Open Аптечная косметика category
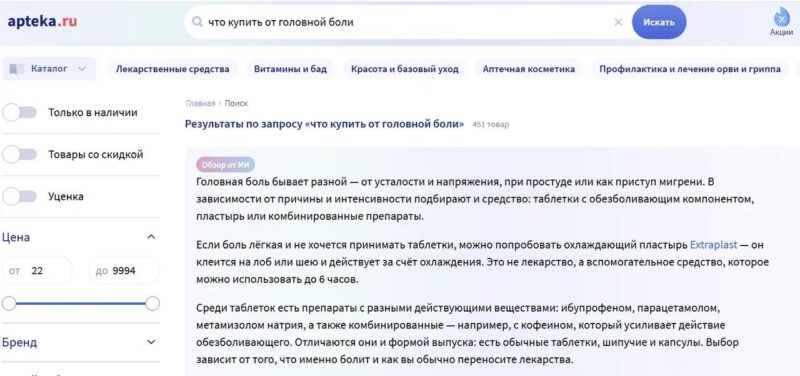Viewport: 800px width, 376px height. pos(529,69)
